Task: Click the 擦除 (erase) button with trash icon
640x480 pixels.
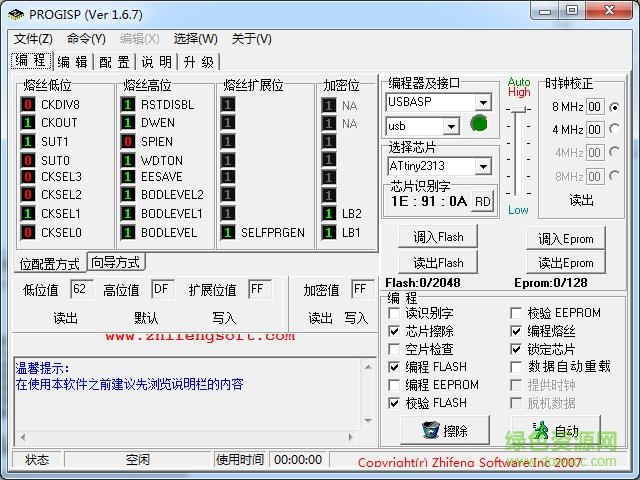Action: coord(444,430)
